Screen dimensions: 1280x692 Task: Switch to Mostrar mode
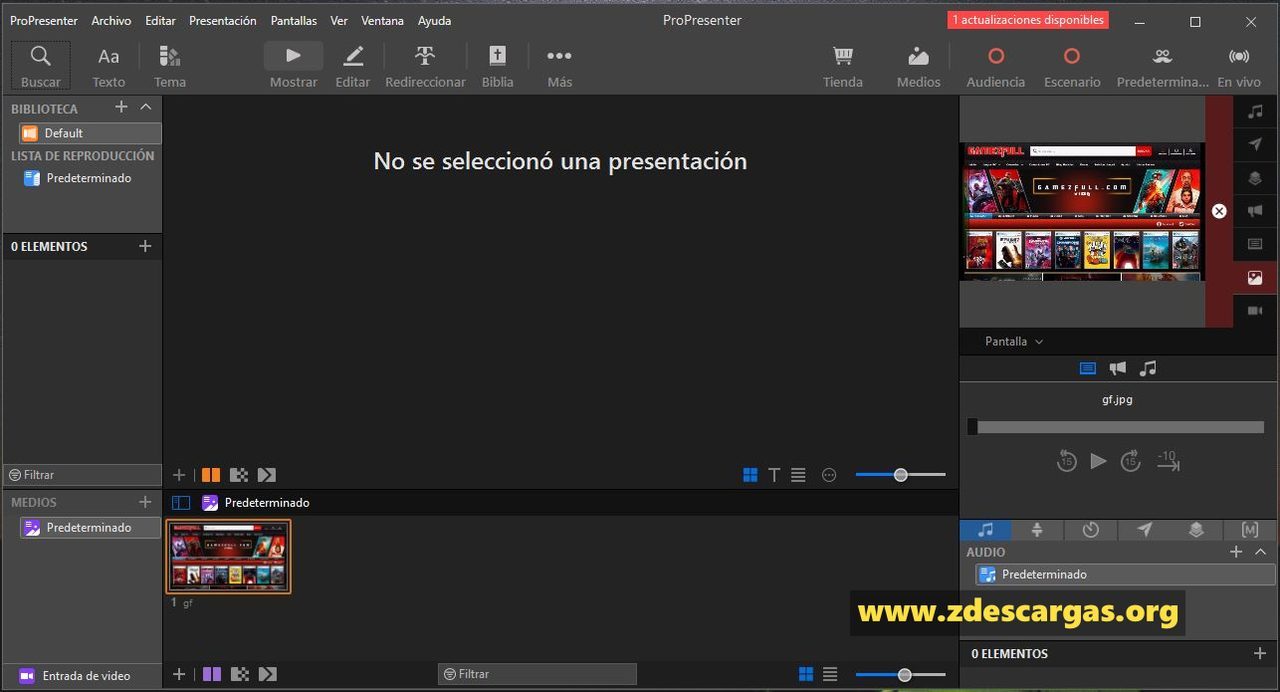[293, 66]
